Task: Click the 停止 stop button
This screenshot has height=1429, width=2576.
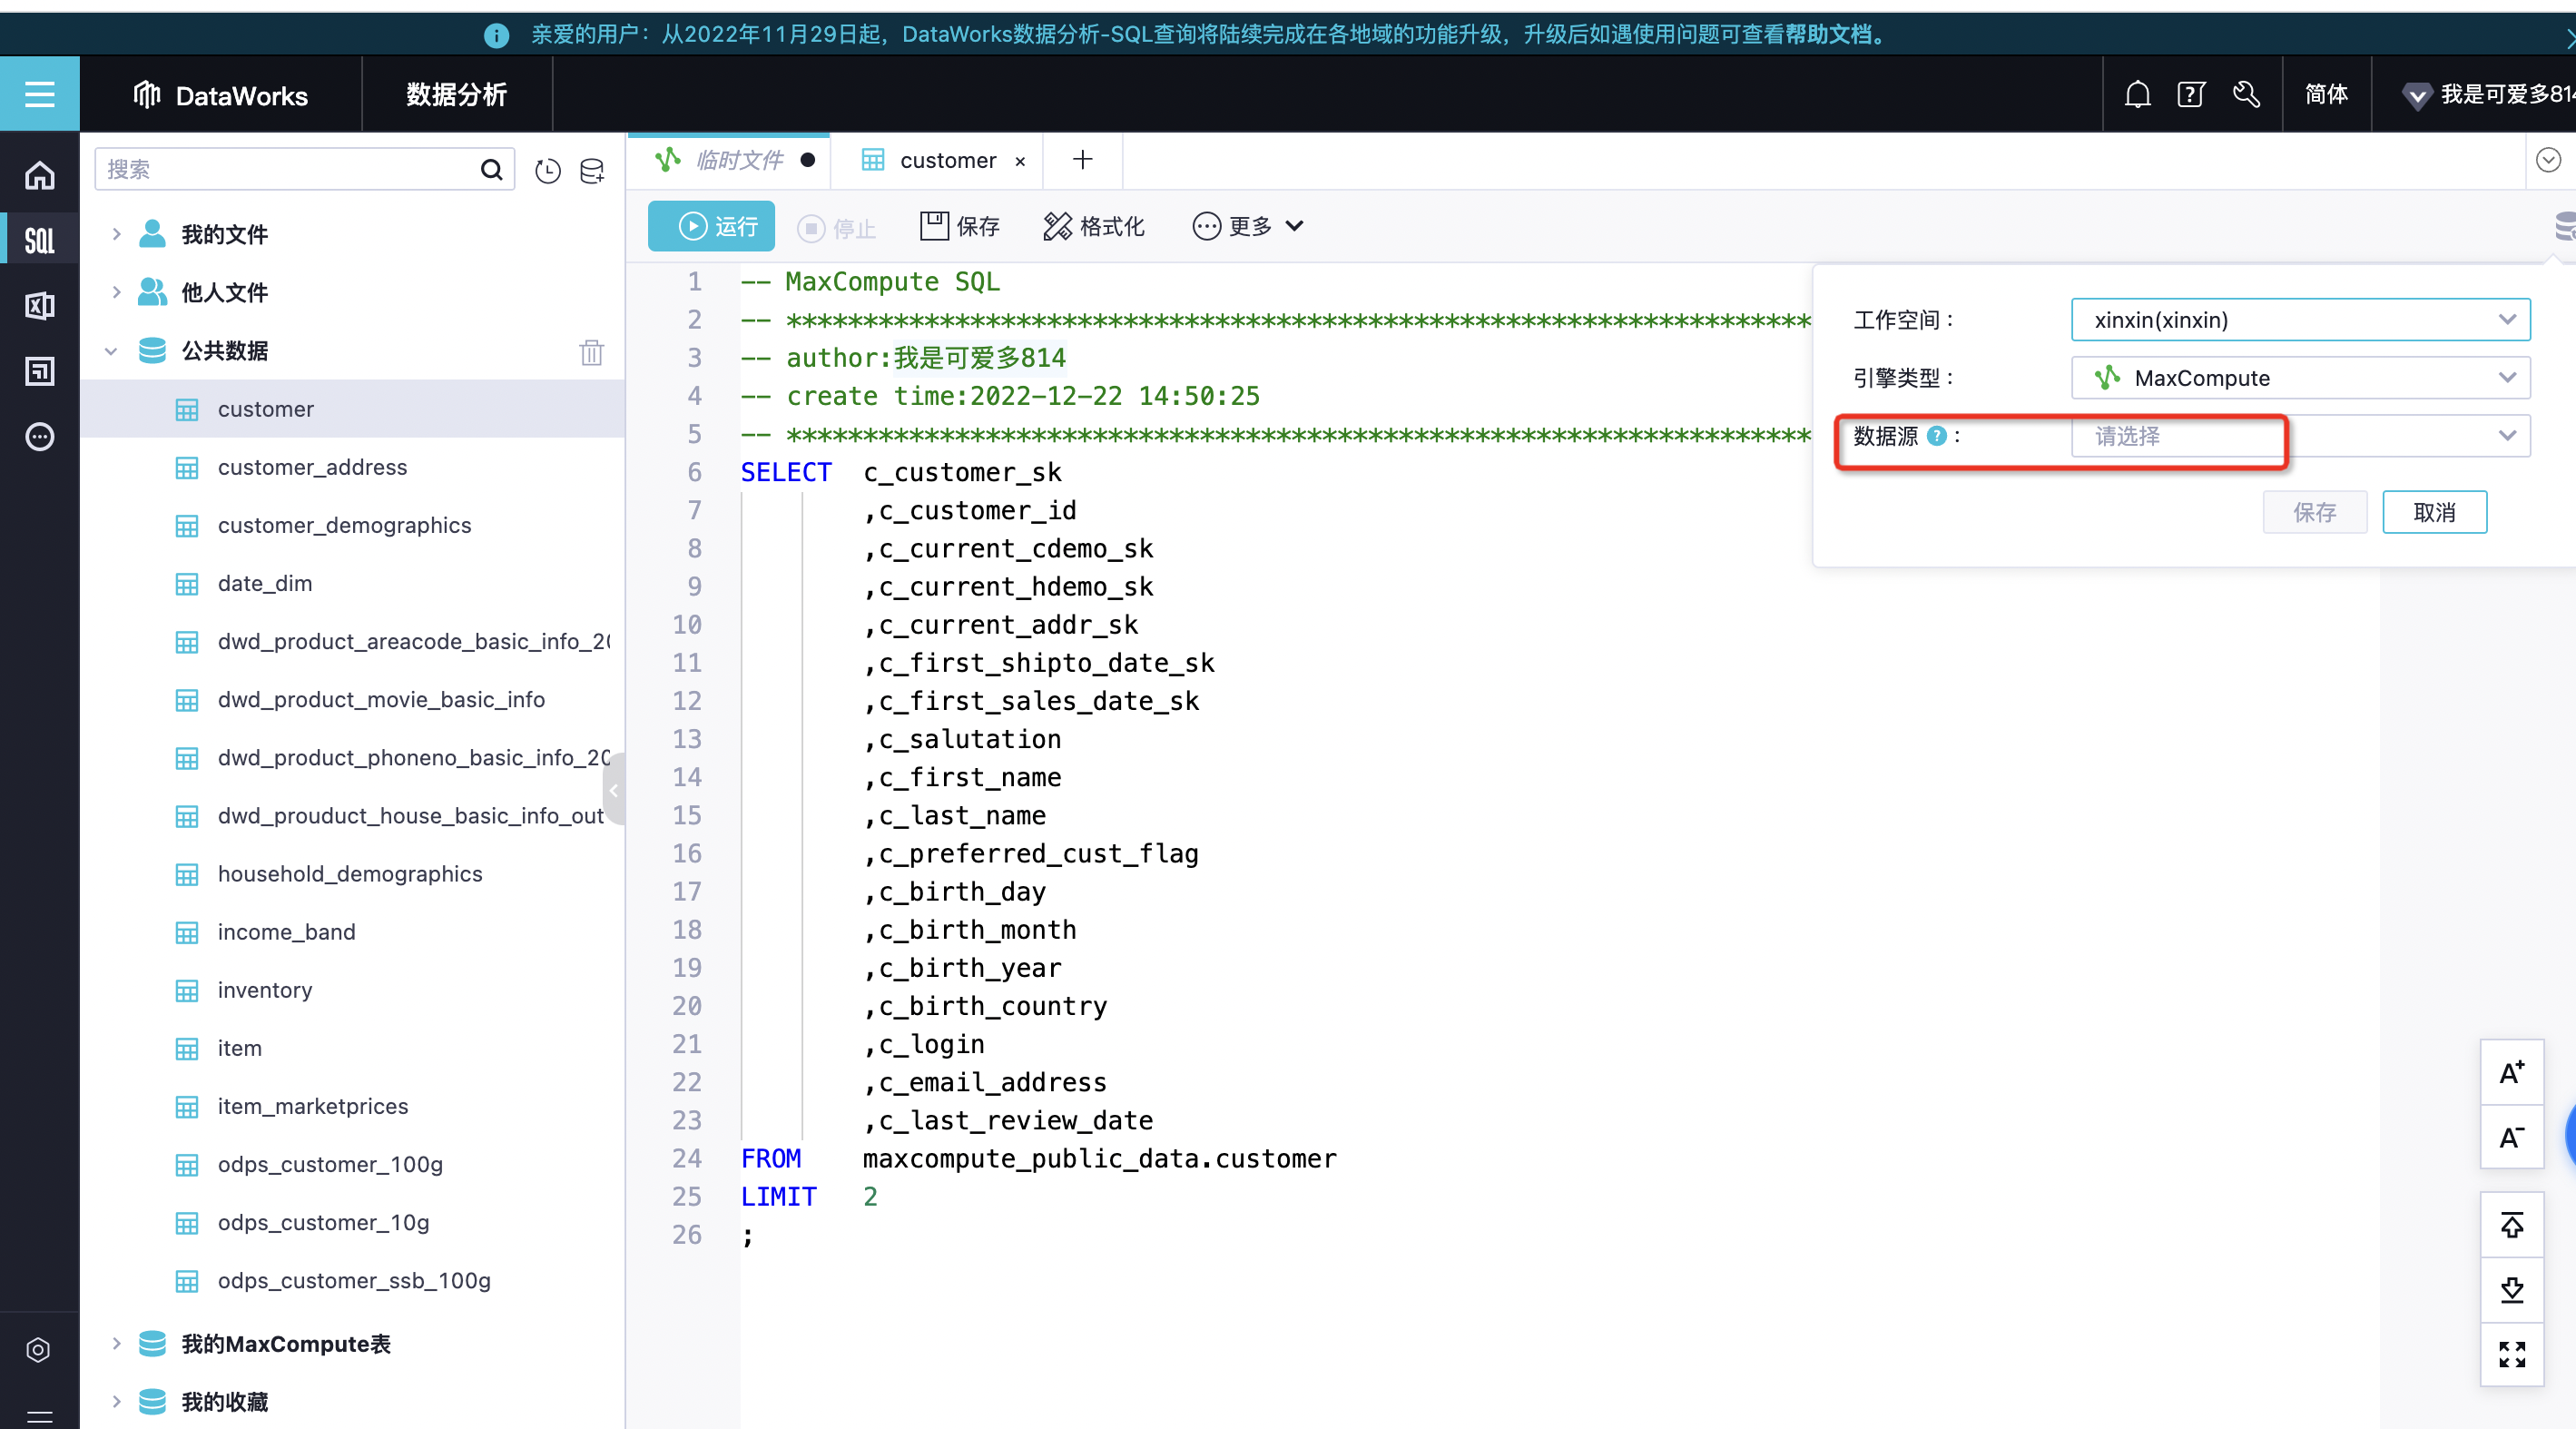Action: coord(837,228)
